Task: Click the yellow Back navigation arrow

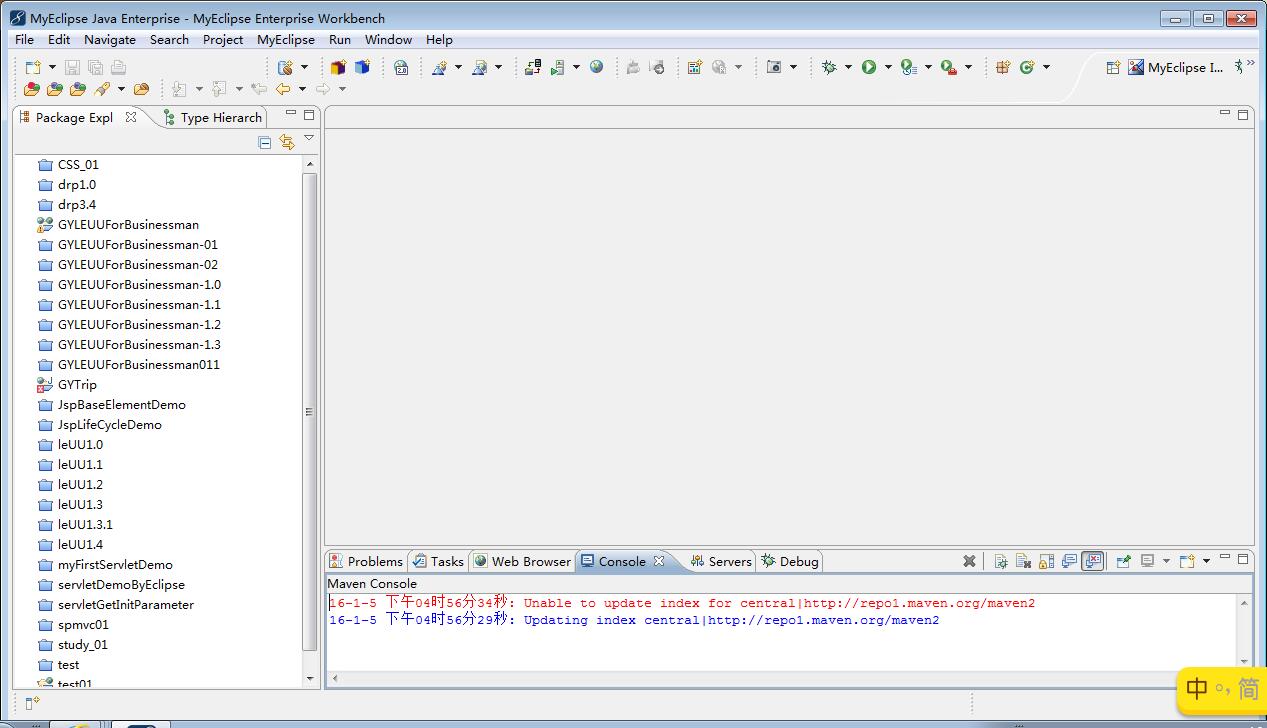Action: pyautogui.click(x=283, y=89)
